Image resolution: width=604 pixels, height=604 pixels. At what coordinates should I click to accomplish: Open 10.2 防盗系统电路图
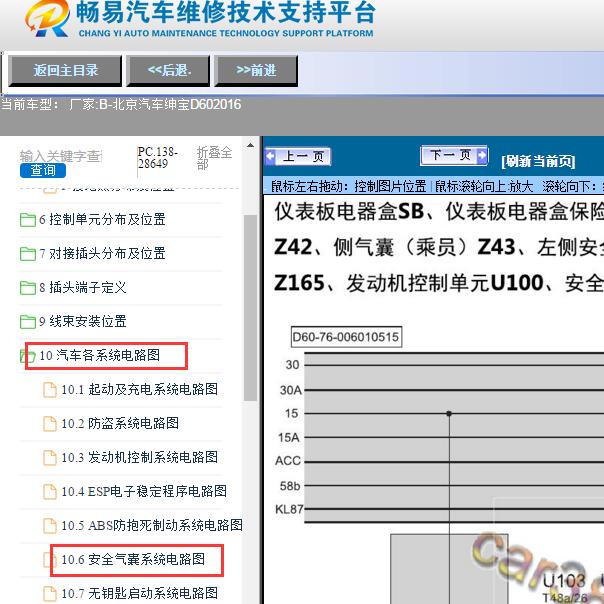[x=120, y=423]
